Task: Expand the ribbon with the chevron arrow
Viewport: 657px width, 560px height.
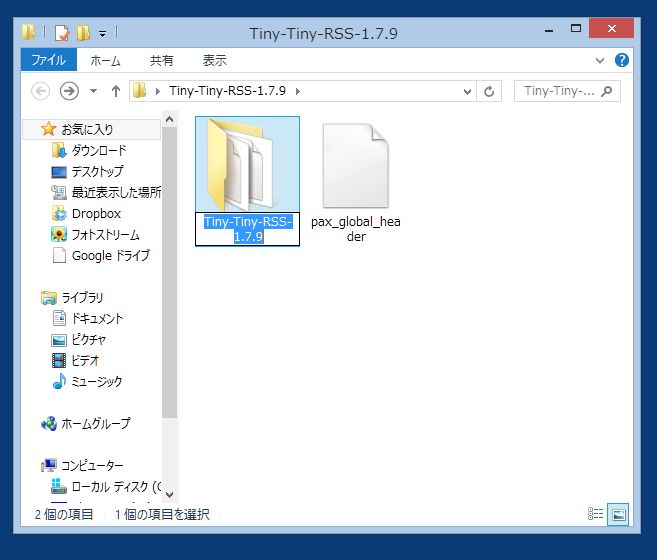Action: click(600, 60)
